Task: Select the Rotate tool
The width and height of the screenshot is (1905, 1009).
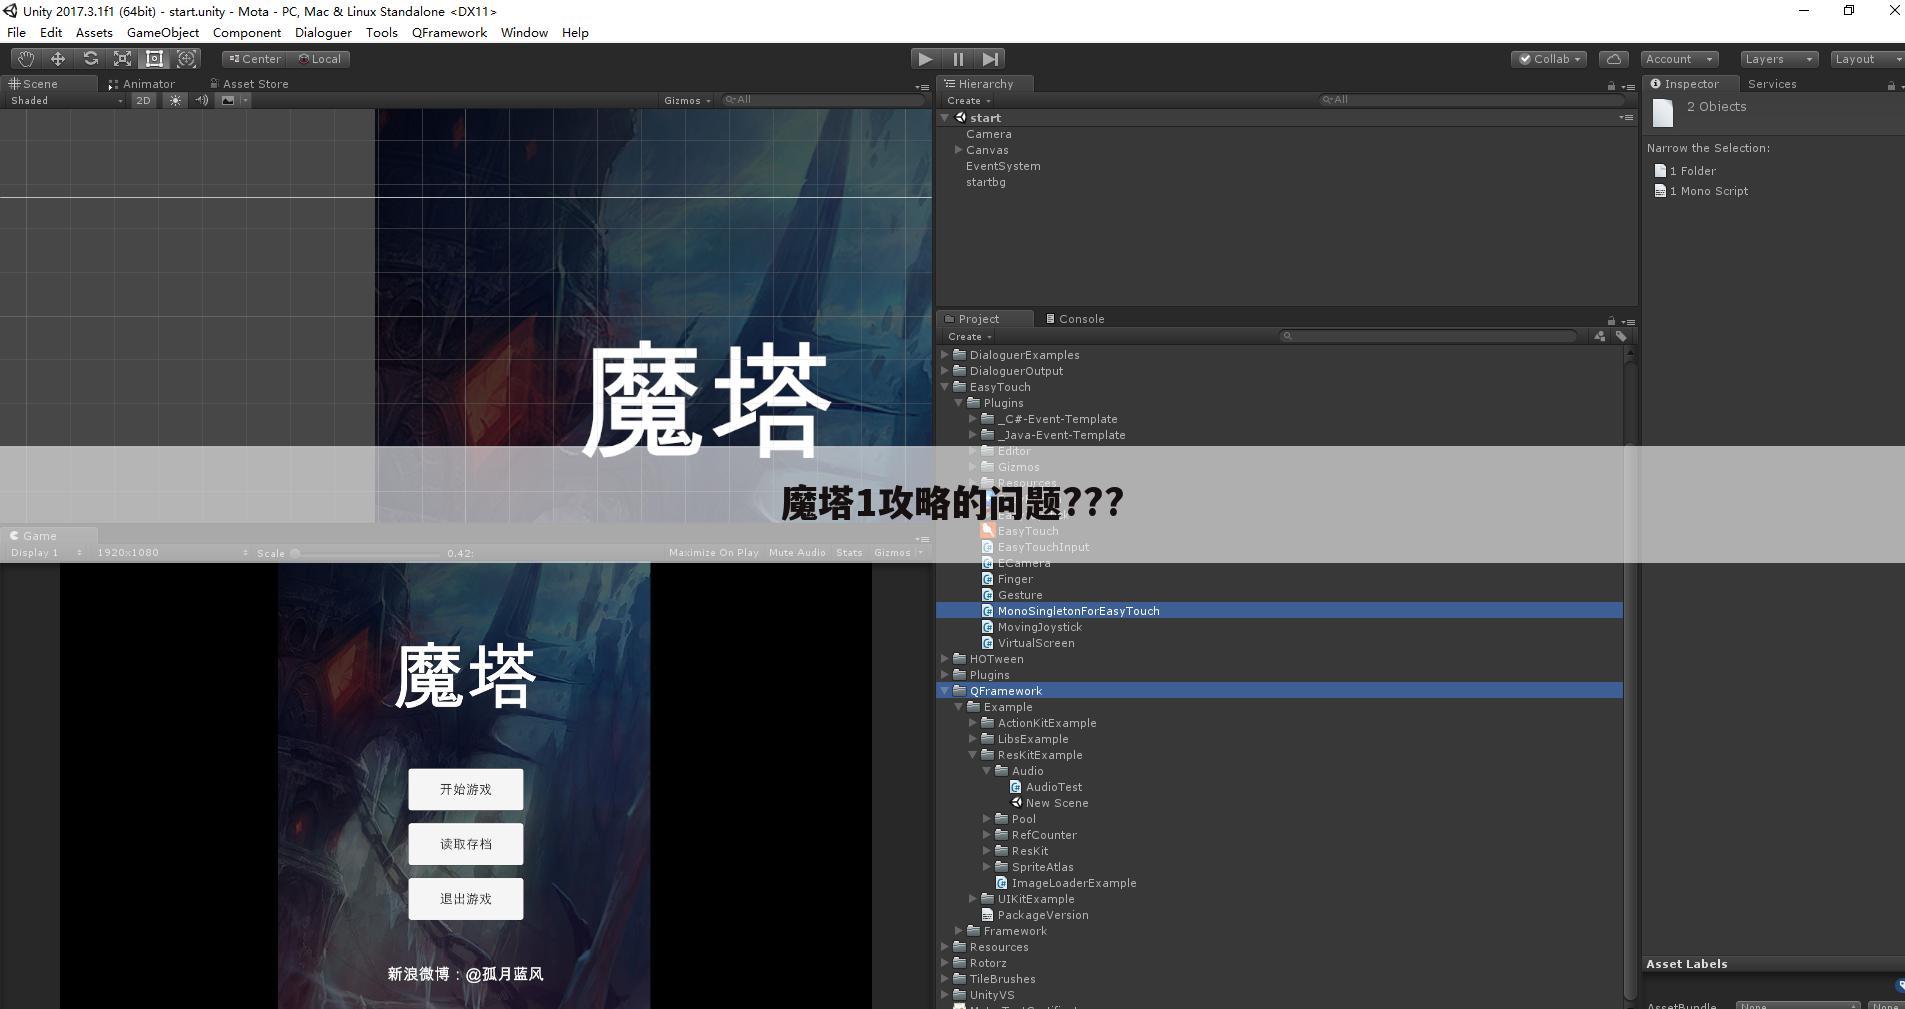Action: (x=90, y=59)
